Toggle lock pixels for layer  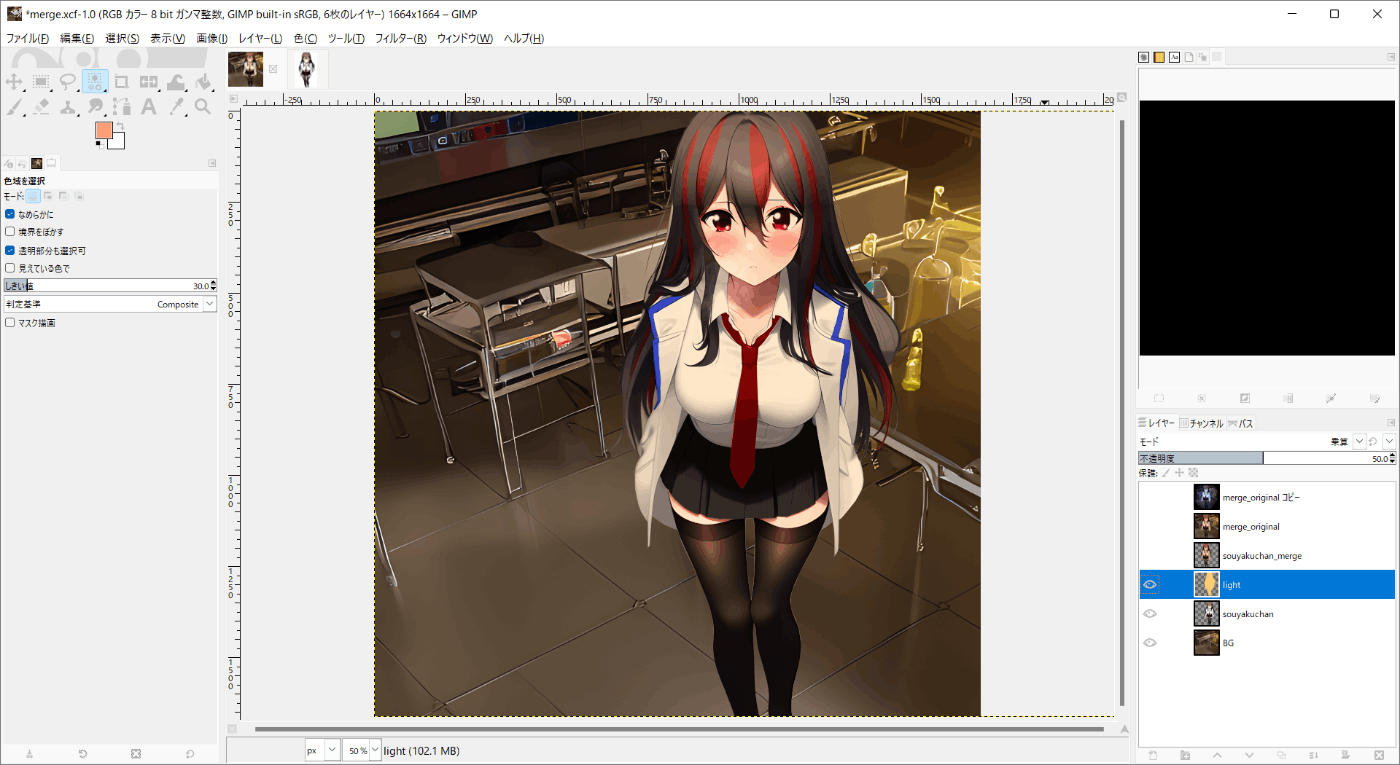[1166, 472]
